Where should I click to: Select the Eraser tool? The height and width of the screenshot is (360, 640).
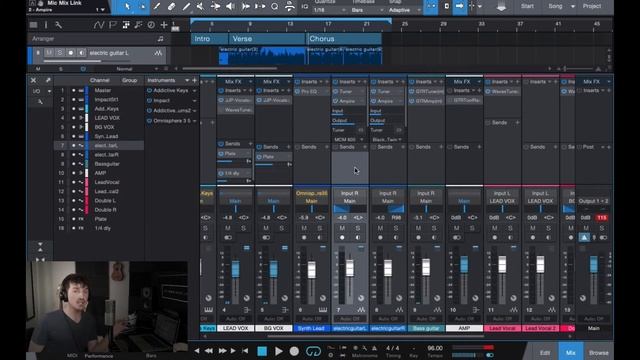171,7
